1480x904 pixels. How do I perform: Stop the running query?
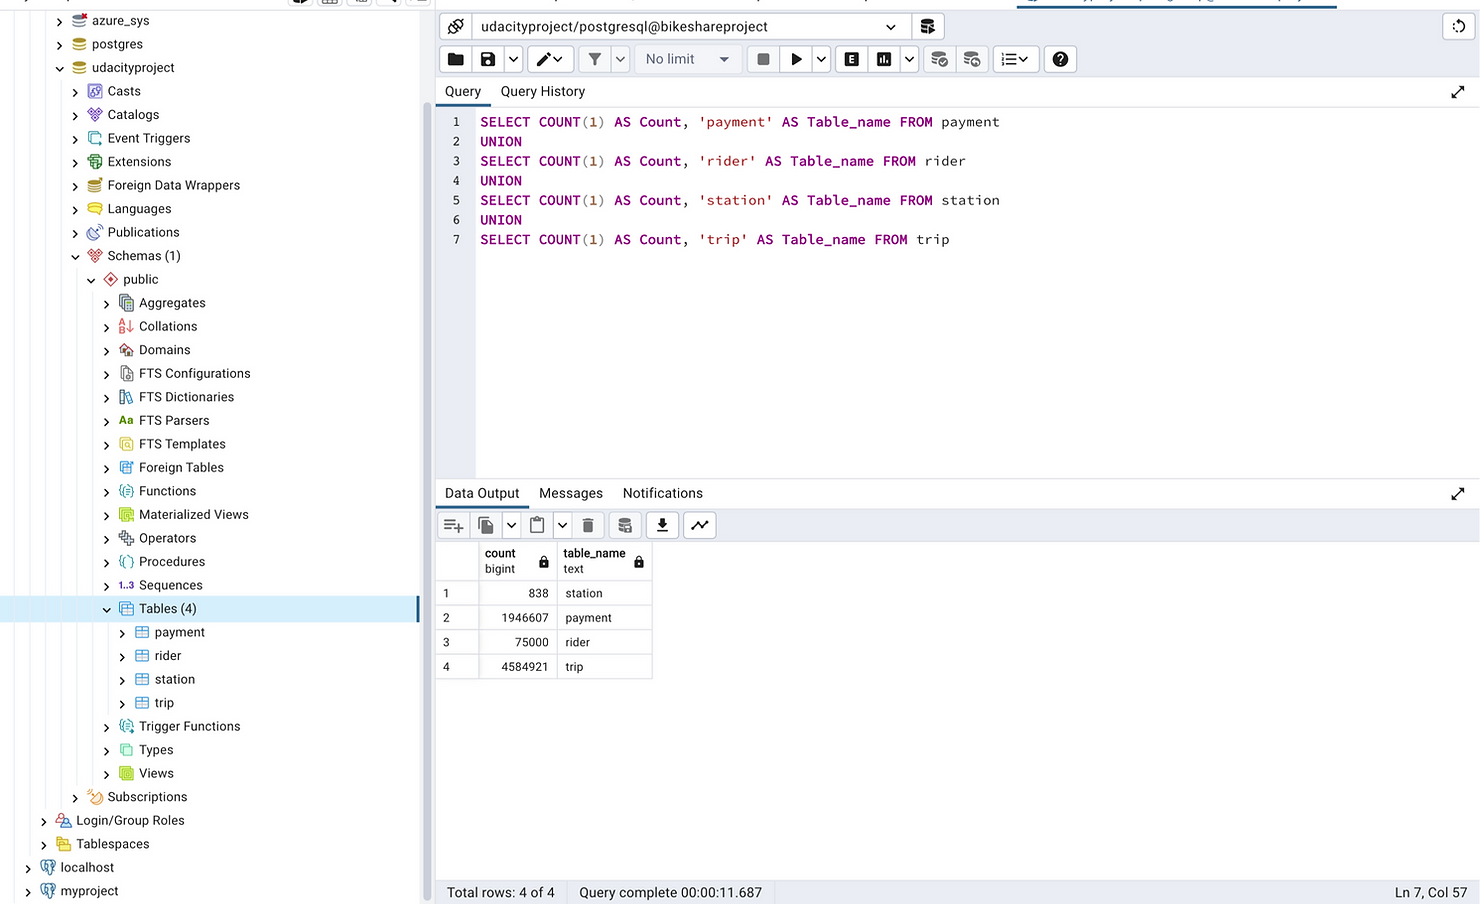(763, 59)
